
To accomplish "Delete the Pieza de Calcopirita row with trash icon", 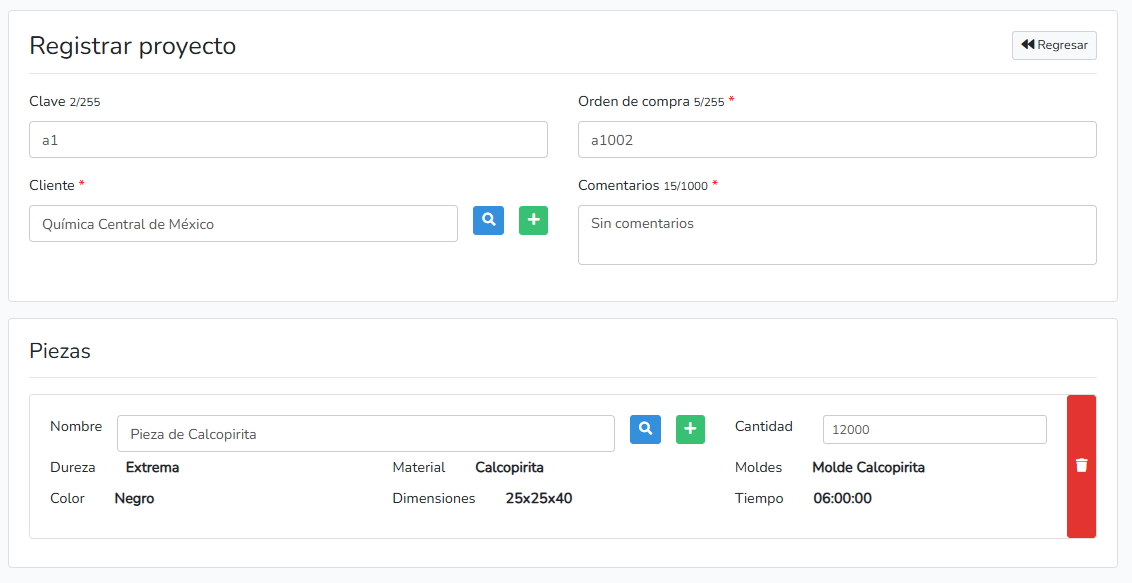I will [1081, 464].
